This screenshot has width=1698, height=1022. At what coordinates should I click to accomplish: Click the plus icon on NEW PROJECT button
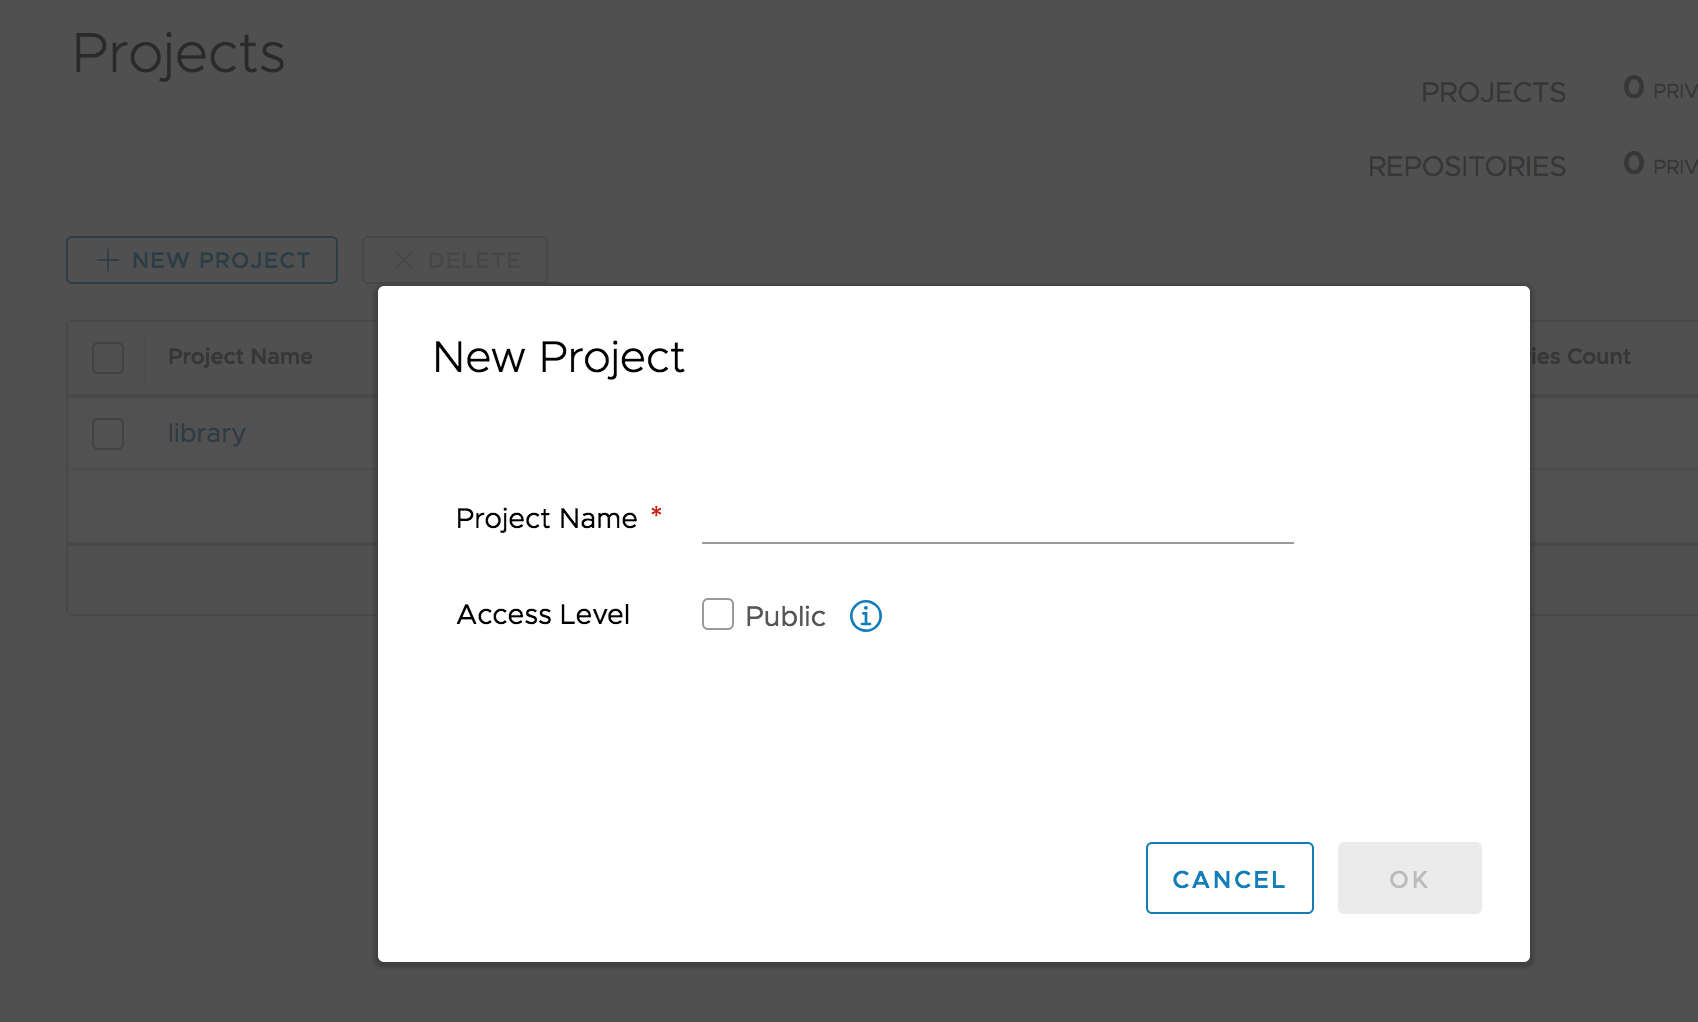[106, 260]
